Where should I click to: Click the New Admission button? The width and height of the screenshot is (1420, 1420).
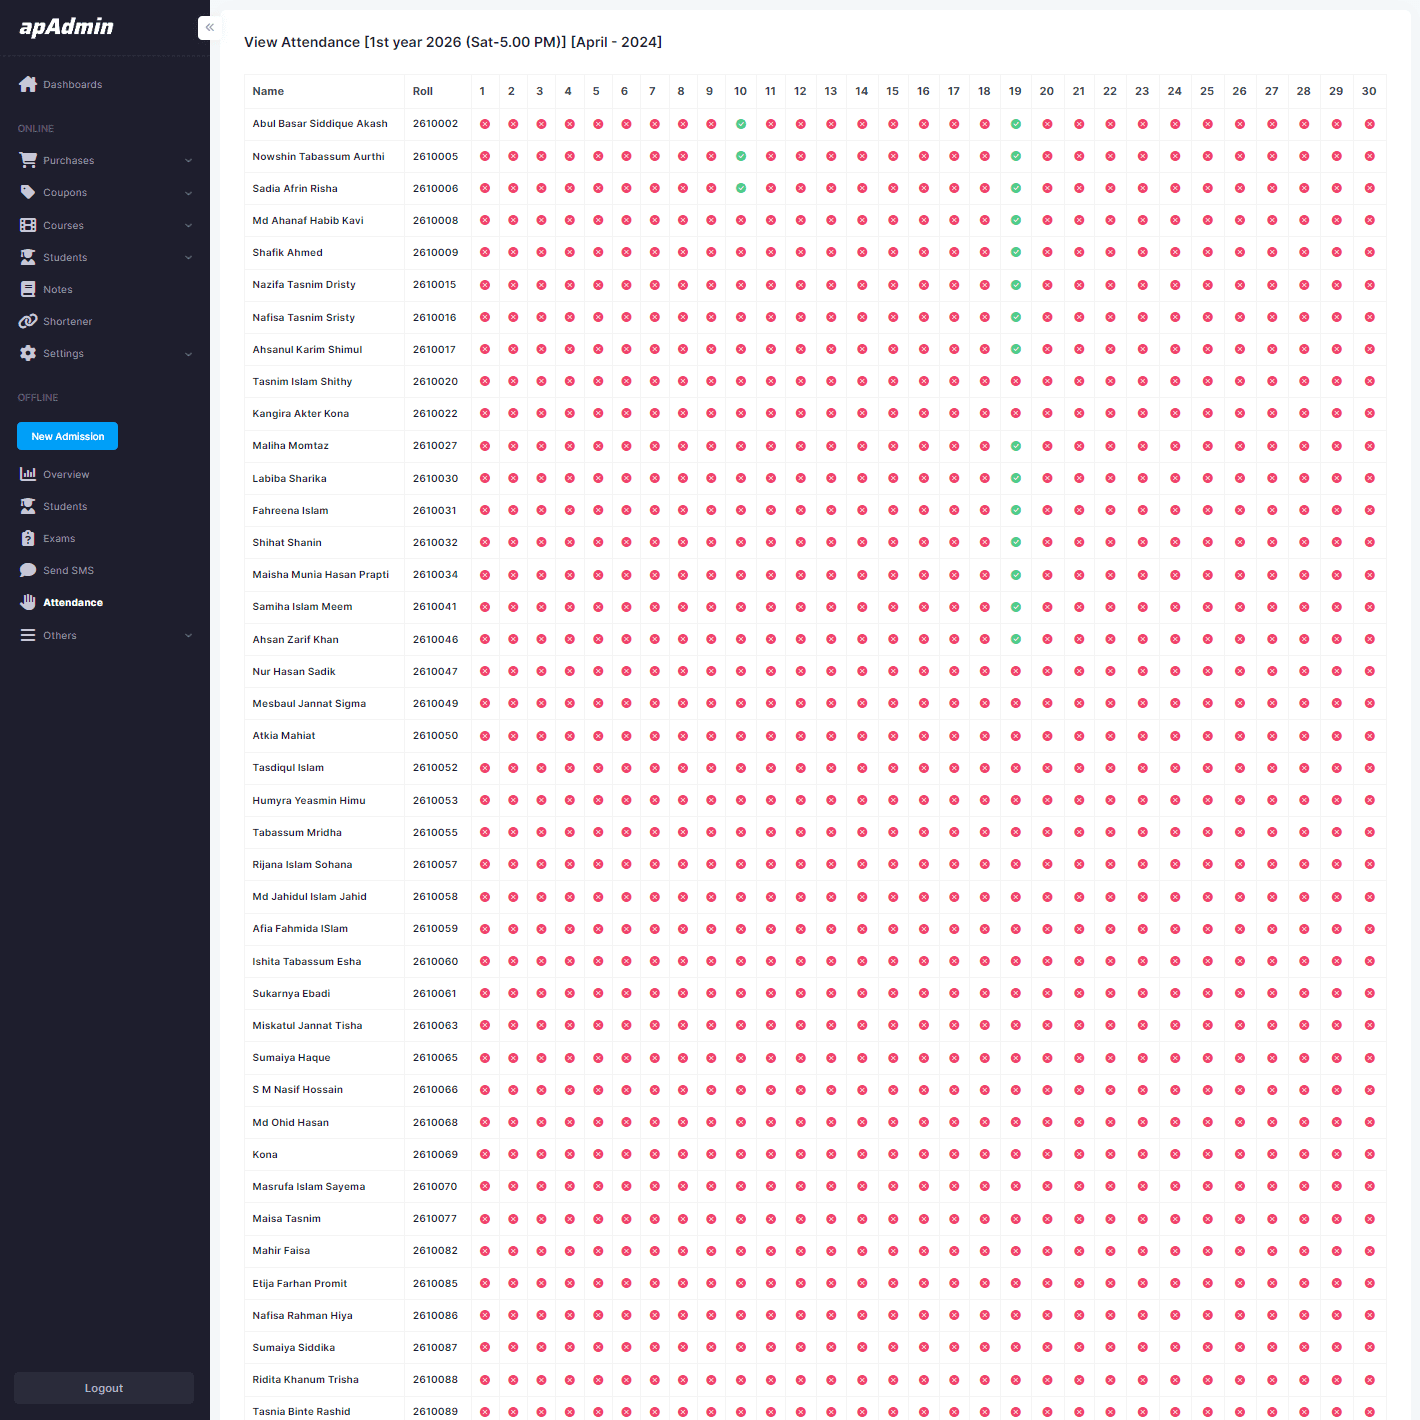pos(67,436)
